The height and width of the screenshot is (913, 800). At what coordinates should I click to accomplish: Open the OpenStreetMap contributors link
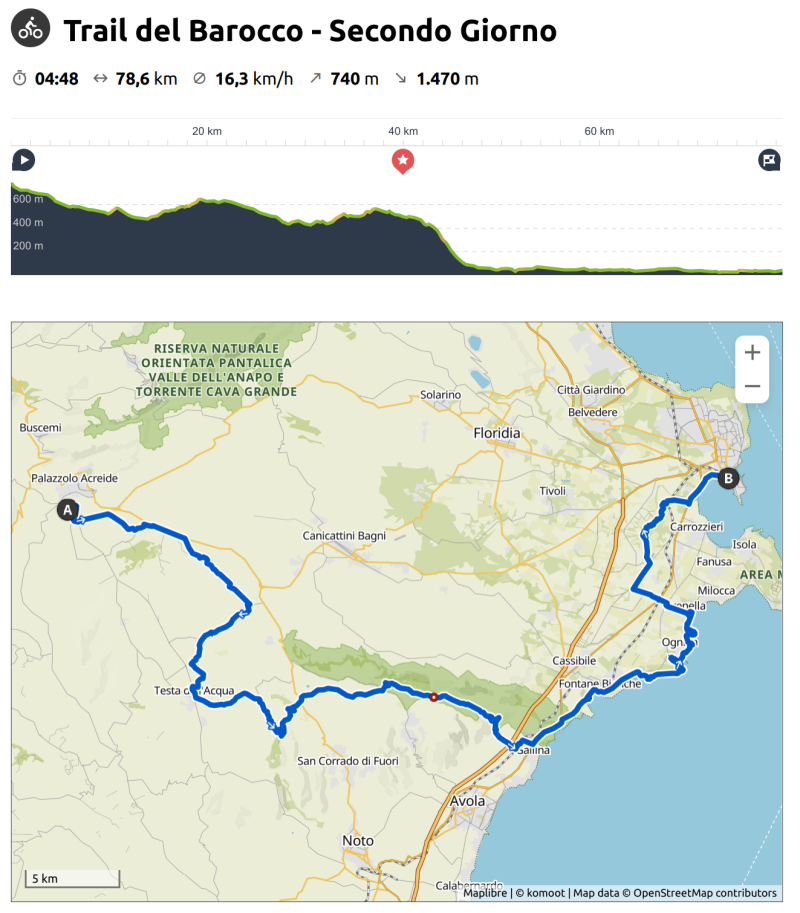(704, 893)
